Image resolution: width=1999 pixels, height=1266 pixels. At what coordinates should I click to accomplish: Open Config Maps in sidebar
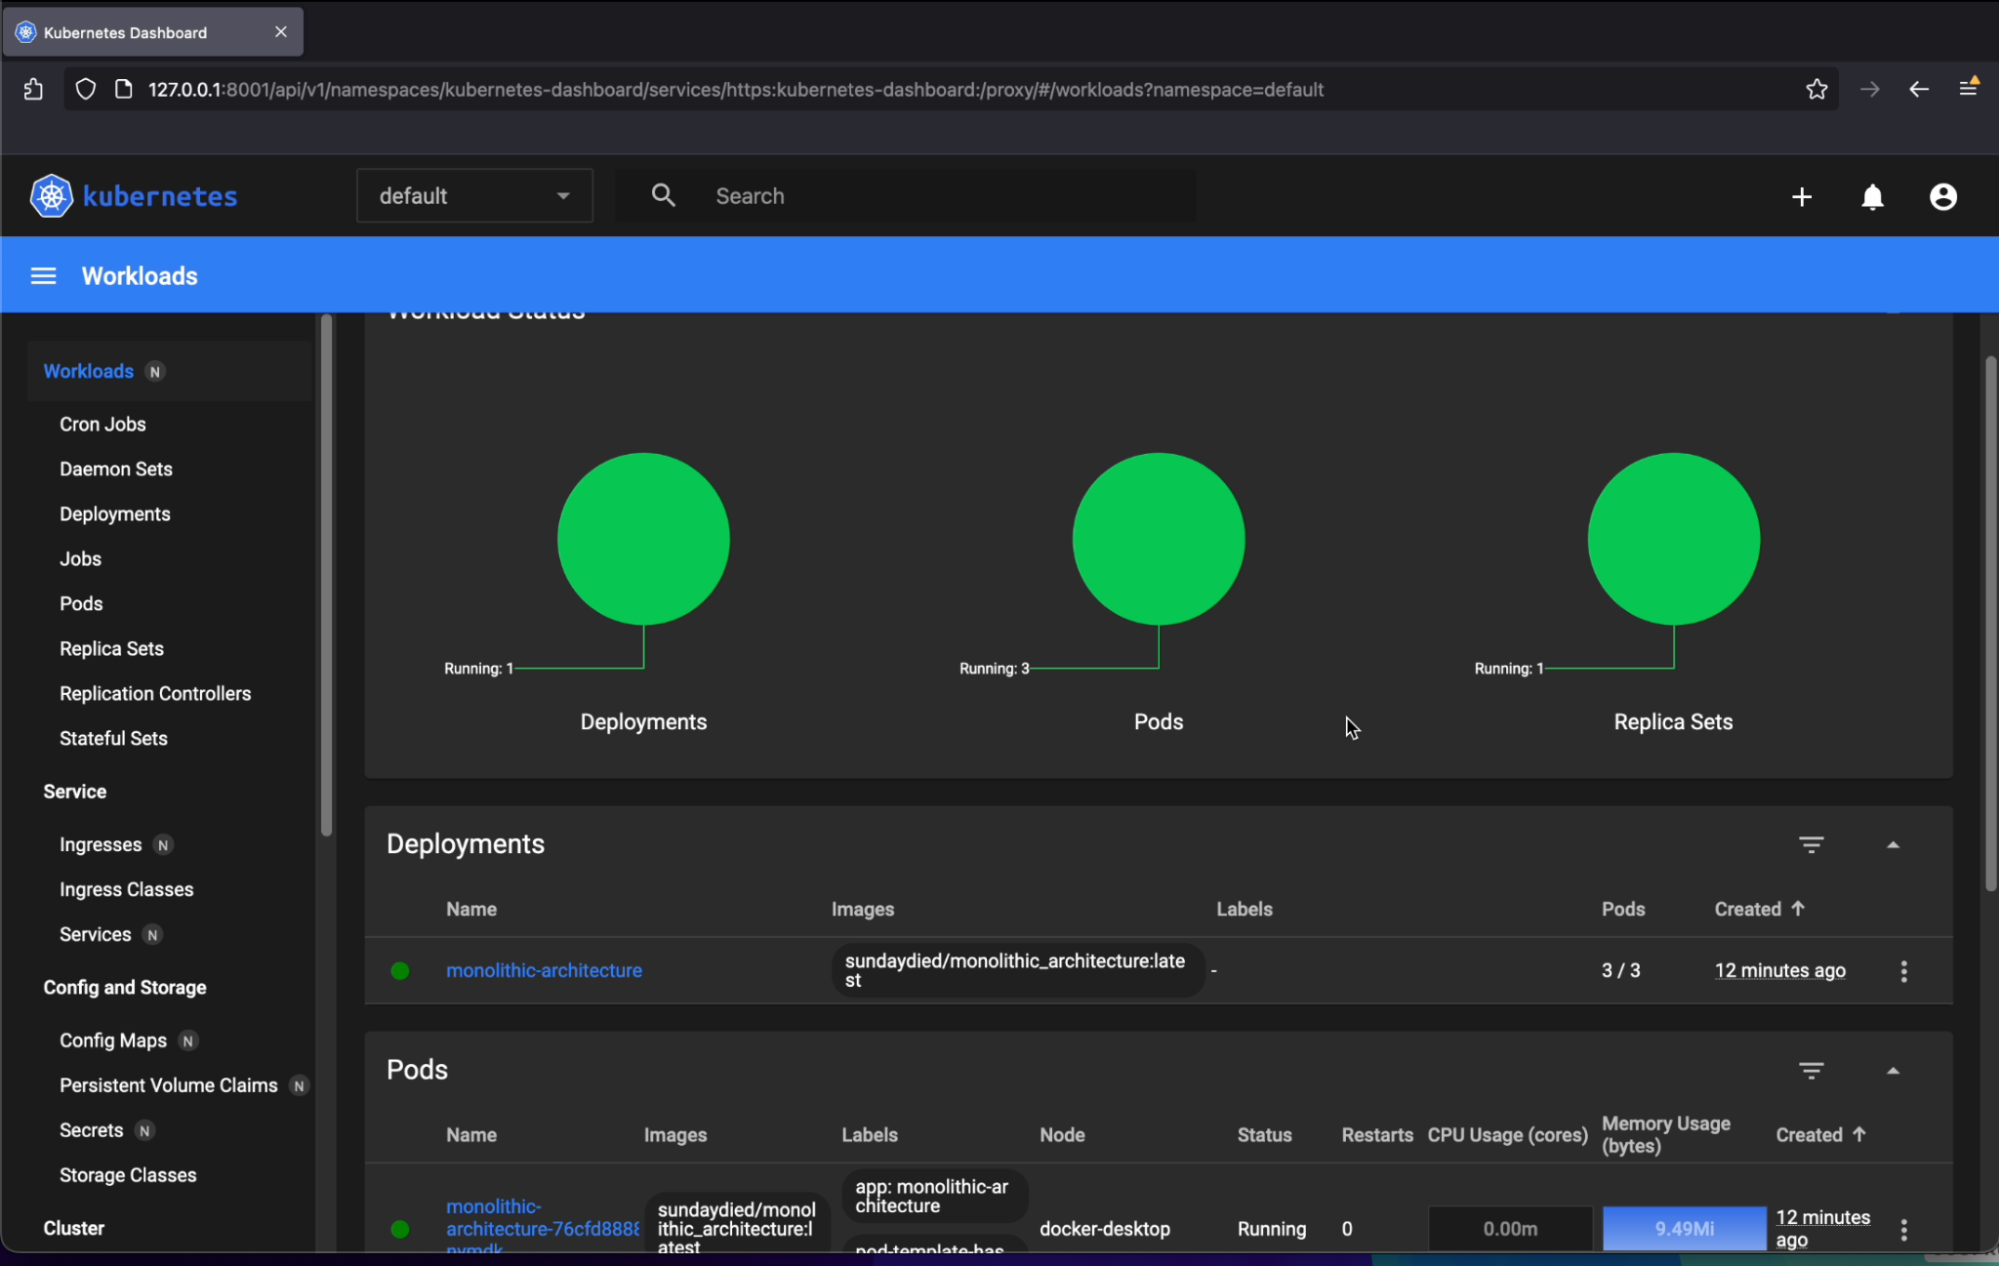click(113, 1041)
